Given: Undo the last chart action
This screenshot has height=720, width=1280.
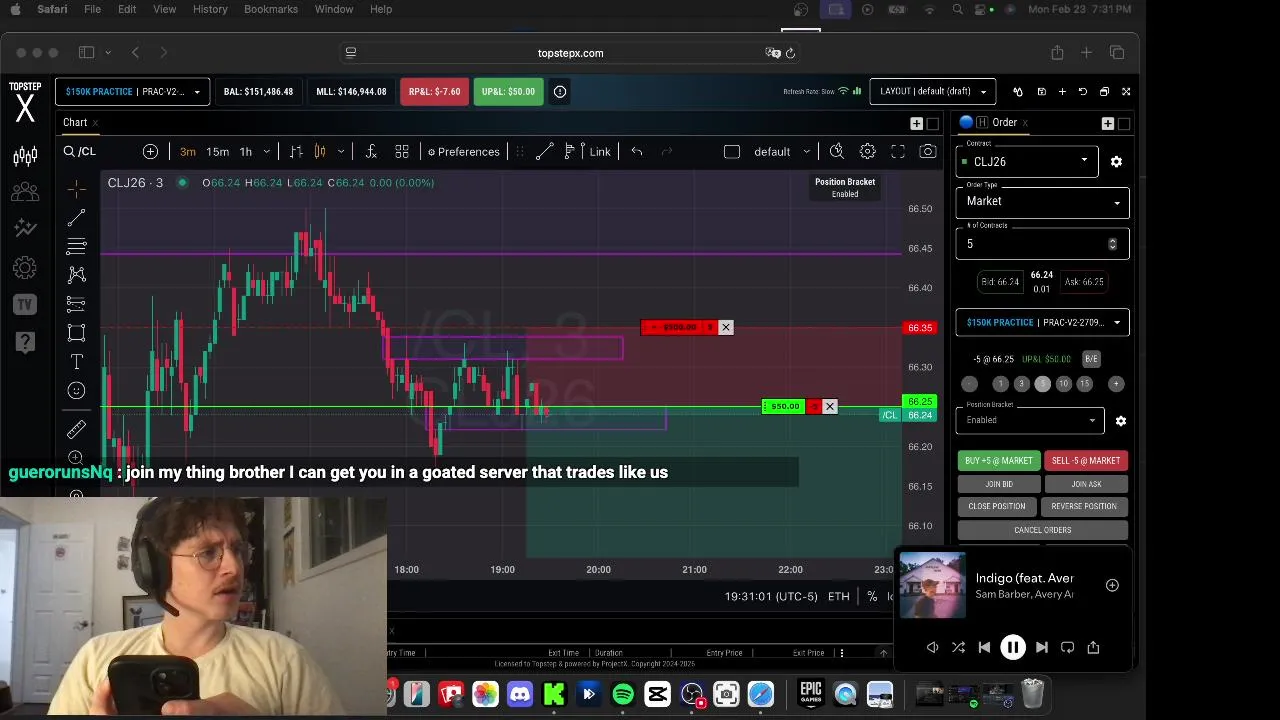Looking at the screenshot, I should [637, 151].
